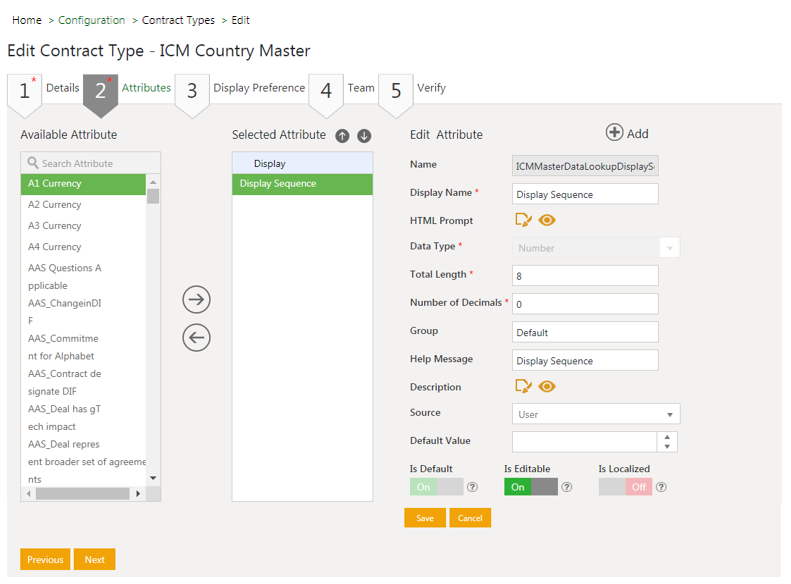The image size is (791, 584).
Task: Enable the Is Localized switch
Action: point(625,487)
